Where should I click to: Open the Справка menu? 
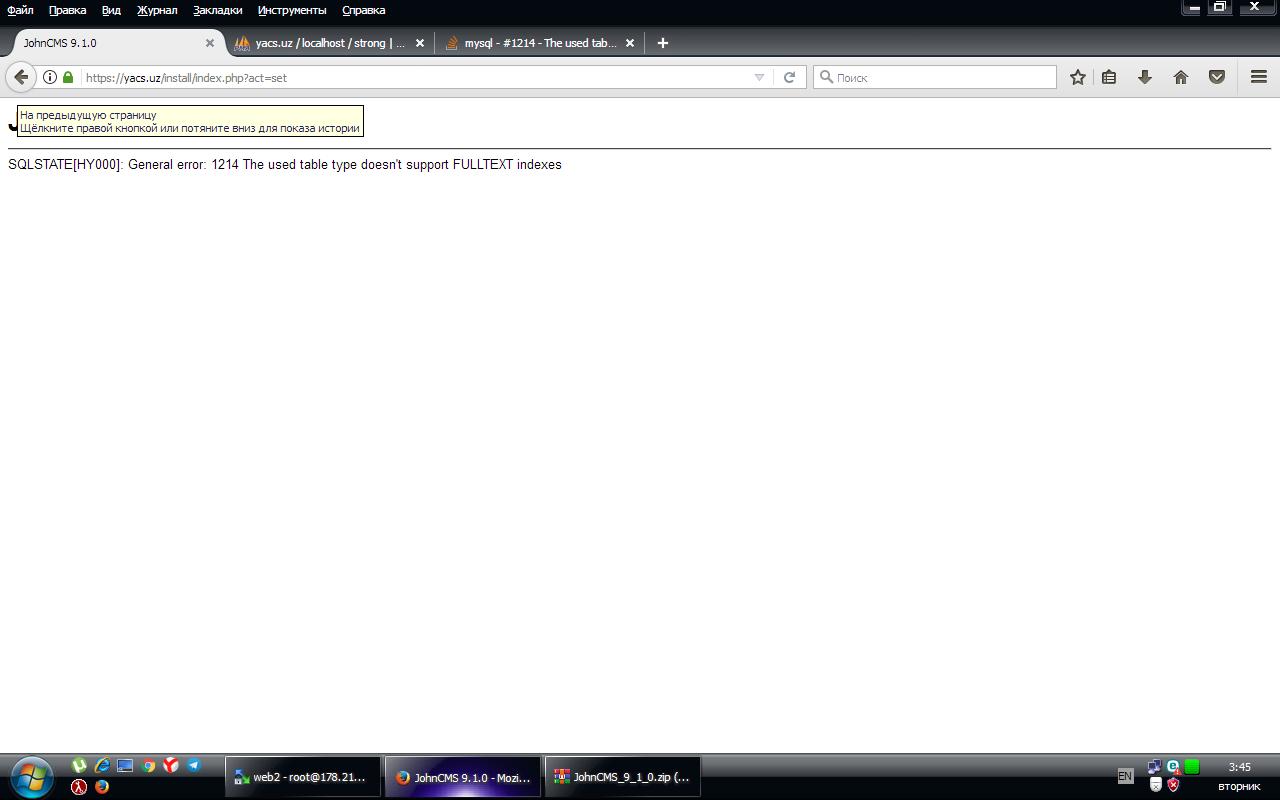pos(364,10)
